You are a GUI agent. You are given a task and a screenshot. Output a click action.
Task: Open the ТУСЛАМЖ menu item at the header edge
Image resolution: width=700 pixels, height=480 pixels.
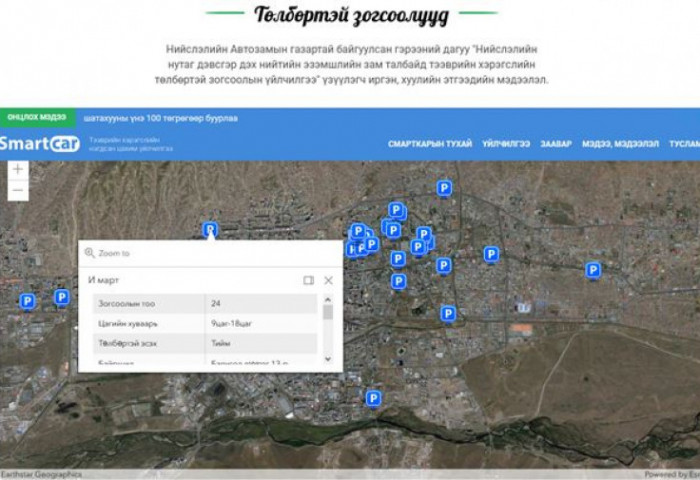[684, 144]
